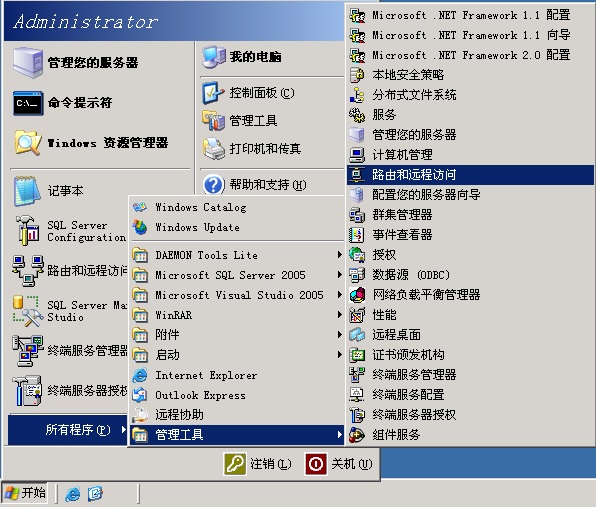The width and height of the screenshot is (596, 507).
Task: Expand the DAEMON Tools Lite submenu
Action: pyautogui.click(x=237, y=255)
